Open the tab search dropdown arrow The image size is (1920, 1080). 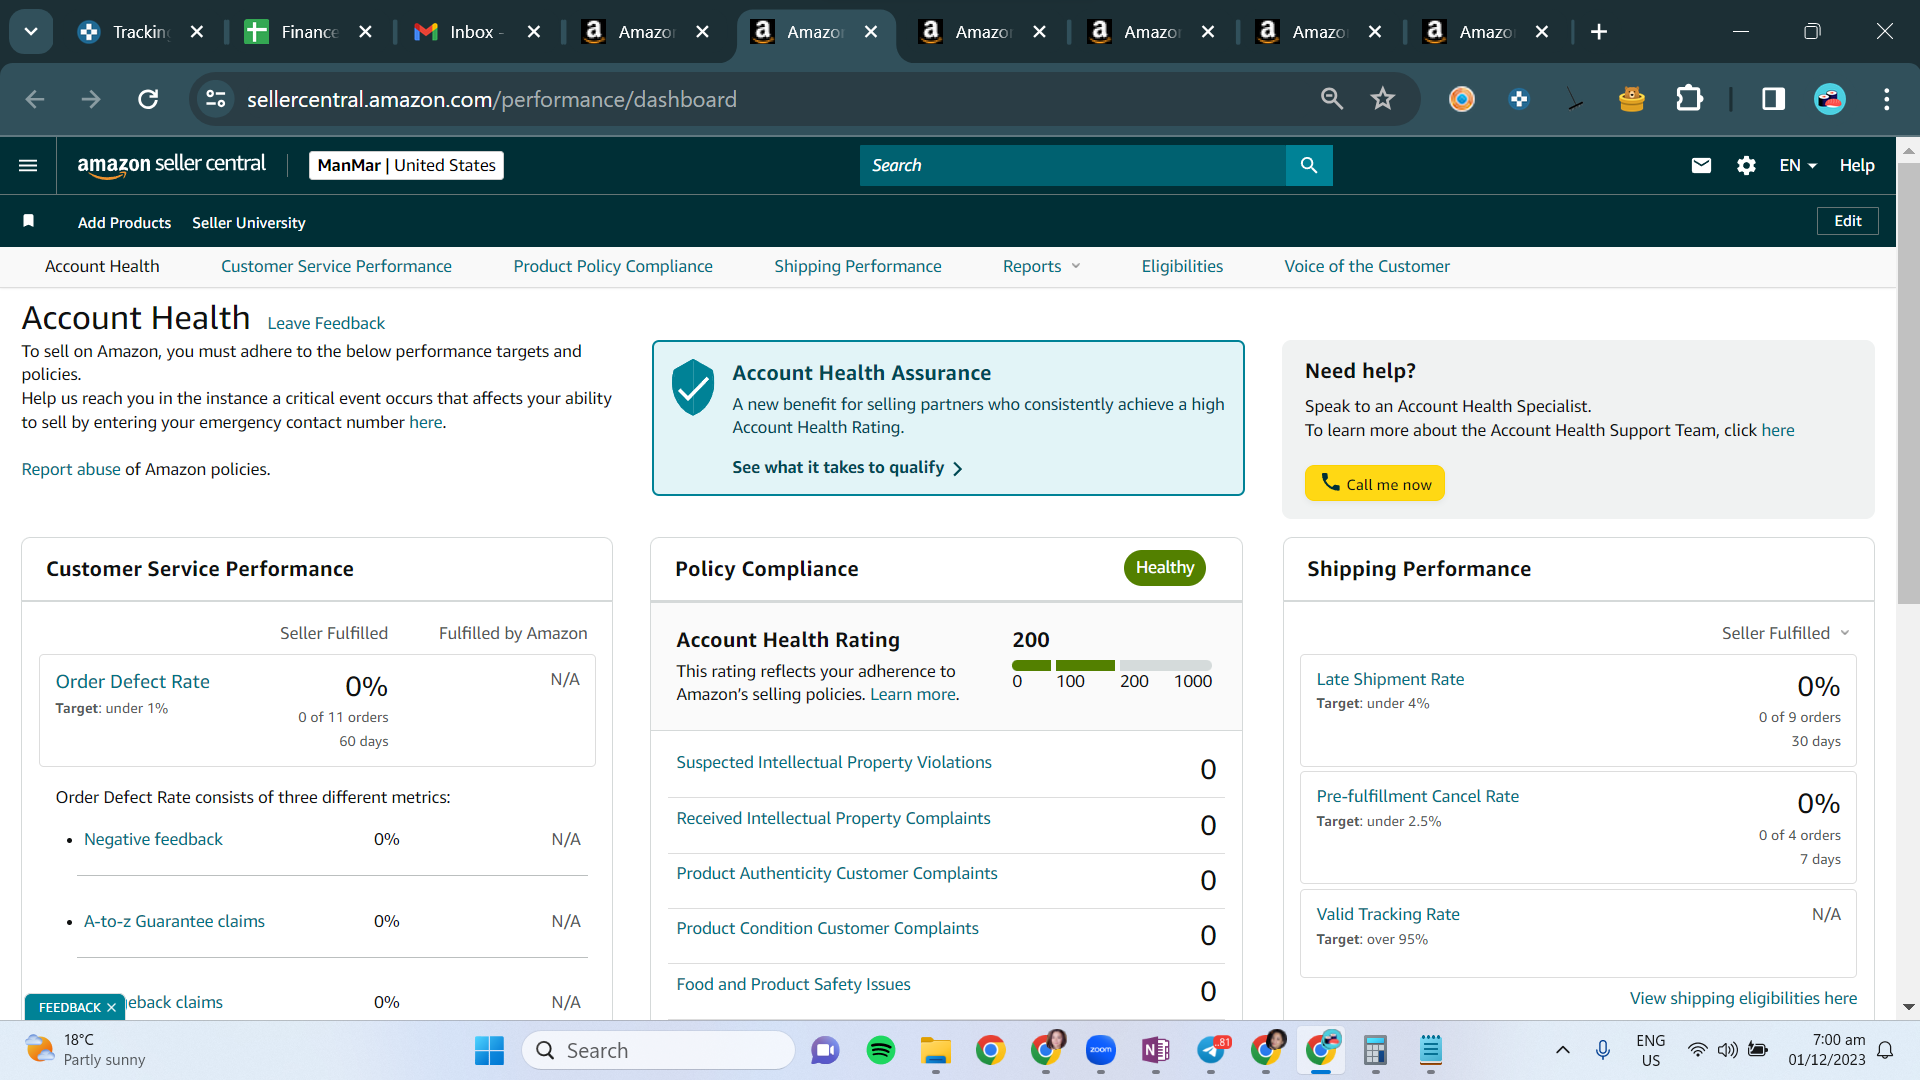[31, 32]
